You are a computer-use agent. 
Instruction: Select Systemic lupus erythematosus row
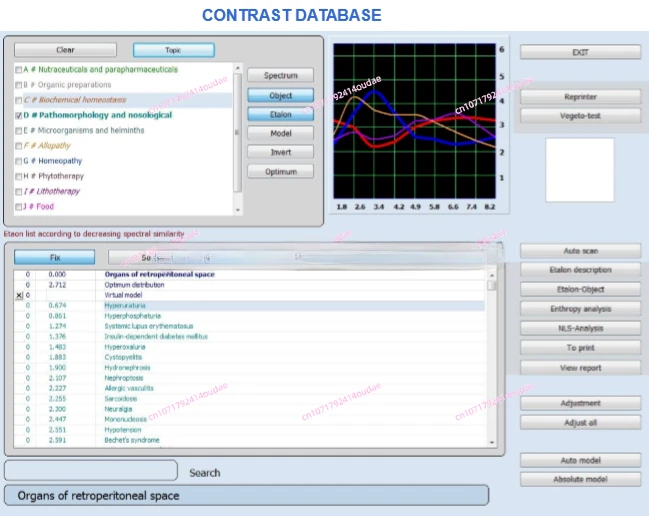coord(250,326)
